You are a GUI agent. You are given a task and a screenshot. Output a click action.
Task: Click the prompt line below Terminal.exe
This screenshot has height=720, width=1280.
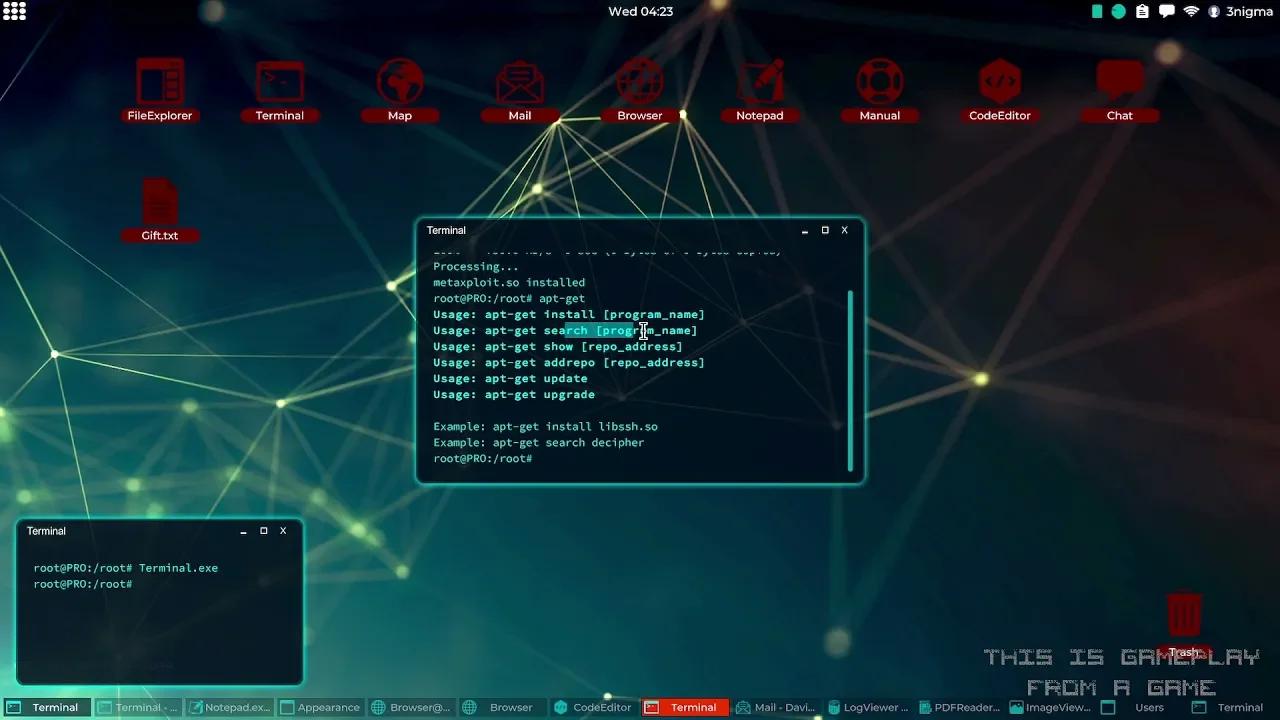point(83,584)
